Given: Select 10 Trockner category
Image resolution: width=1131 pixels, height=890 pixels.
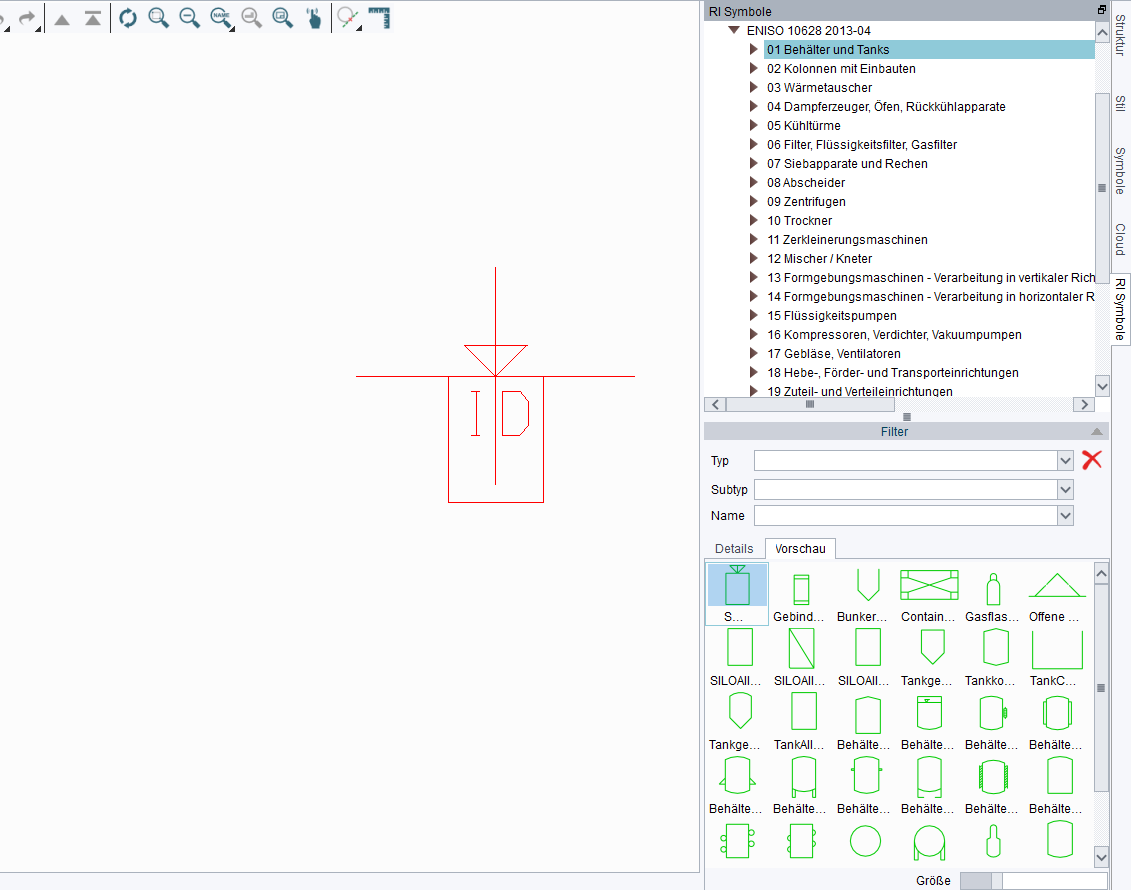Looking at the screenshot, I should click(x=799, y=221).
